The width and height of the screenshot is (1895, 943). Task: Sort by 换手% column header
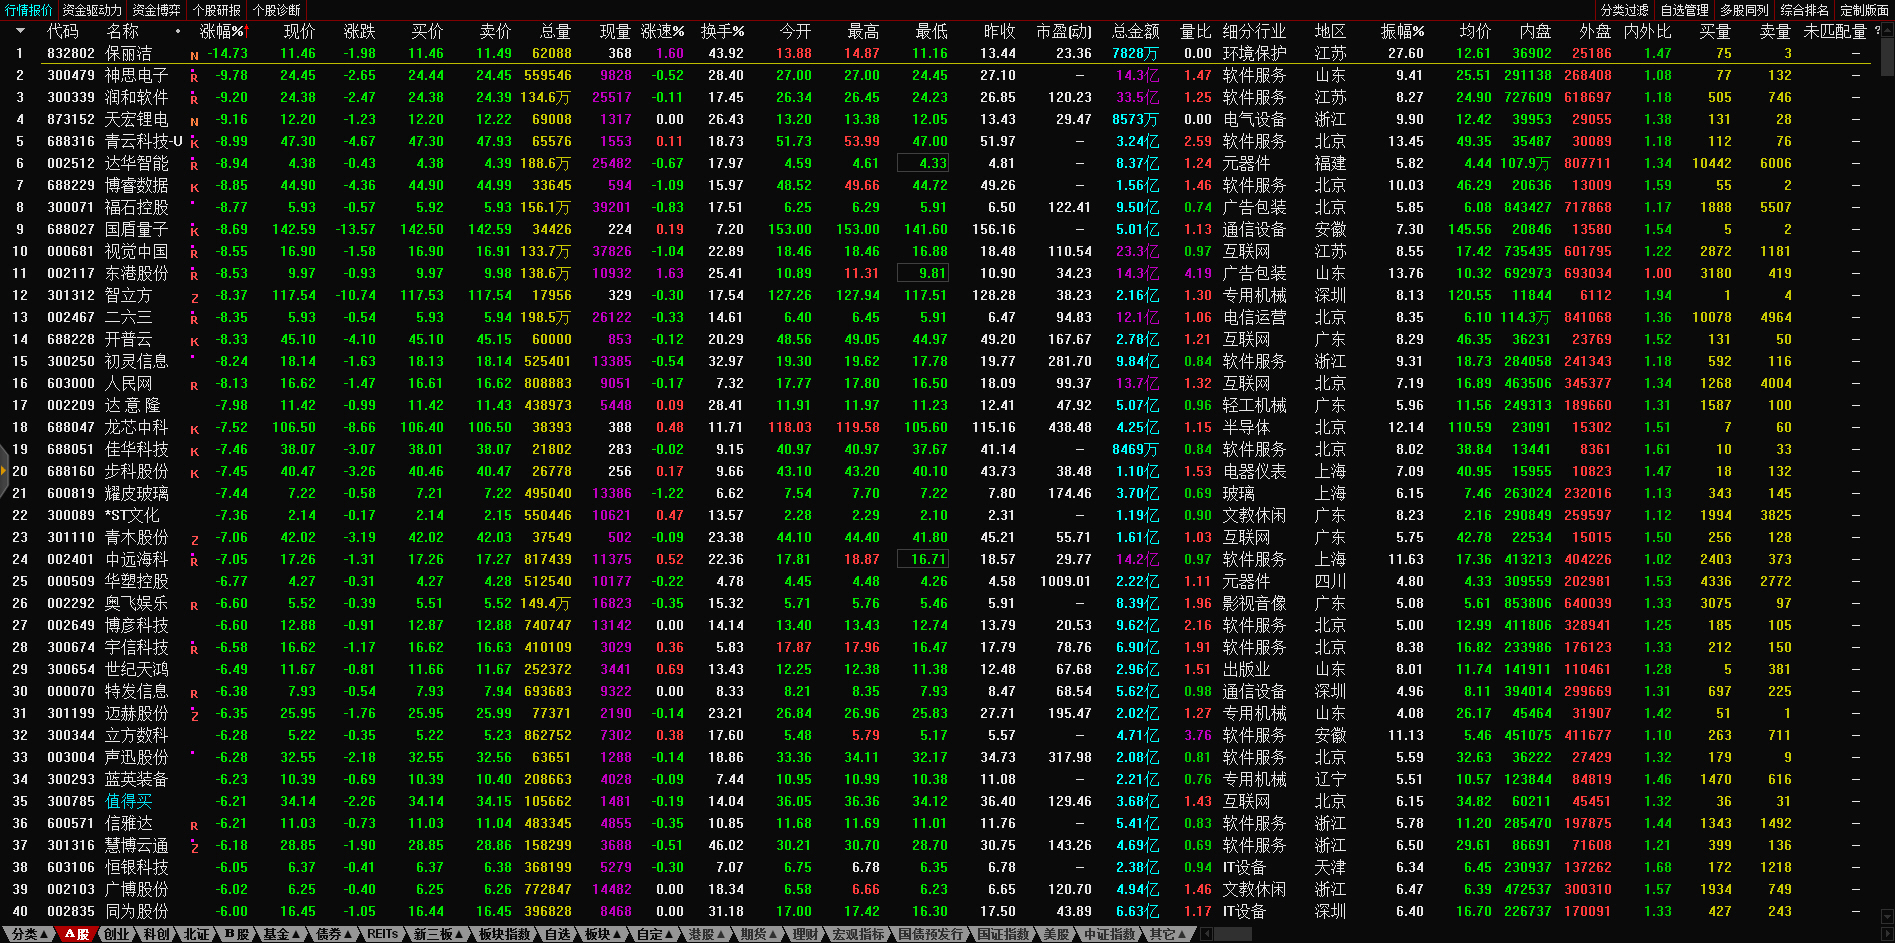(x=722, y=31)
